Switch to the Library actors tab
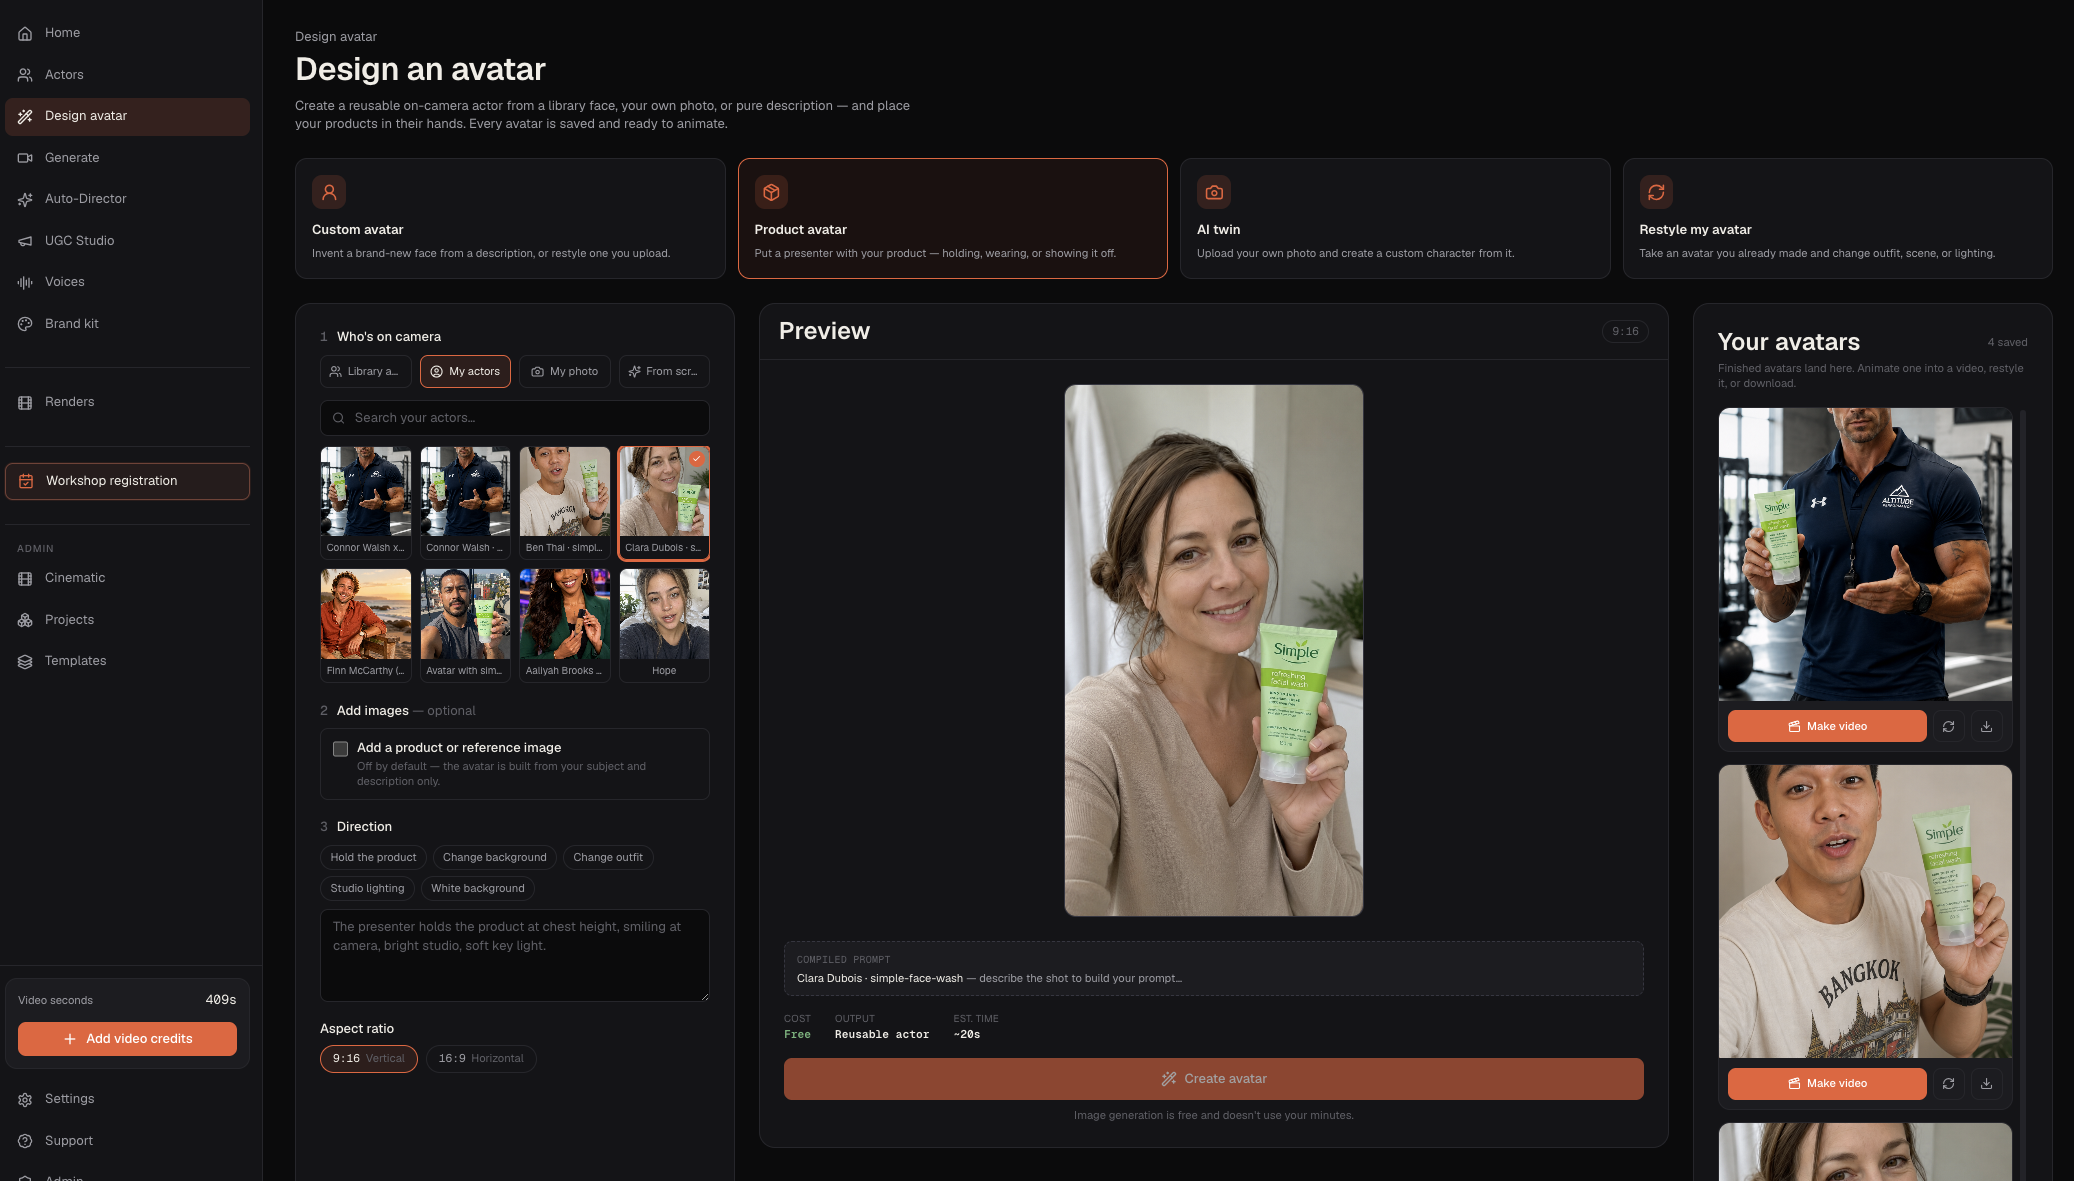 coord(365,372)
